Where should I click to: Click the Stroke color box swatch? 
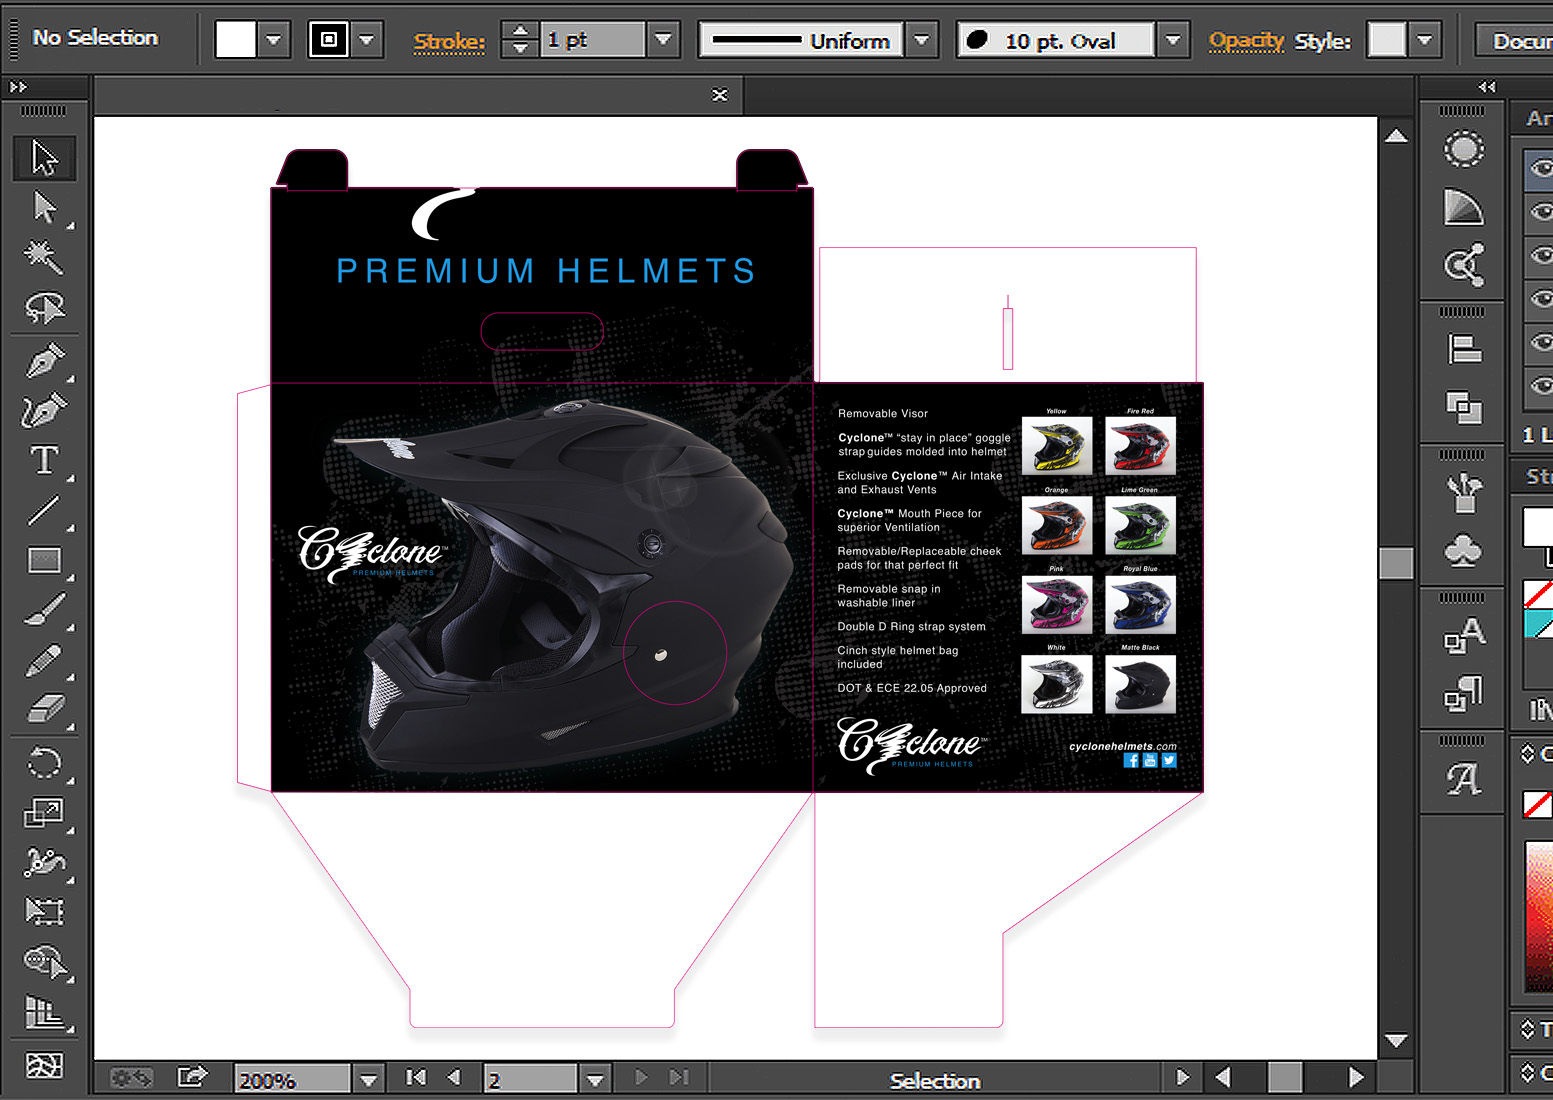coord(329,40)
